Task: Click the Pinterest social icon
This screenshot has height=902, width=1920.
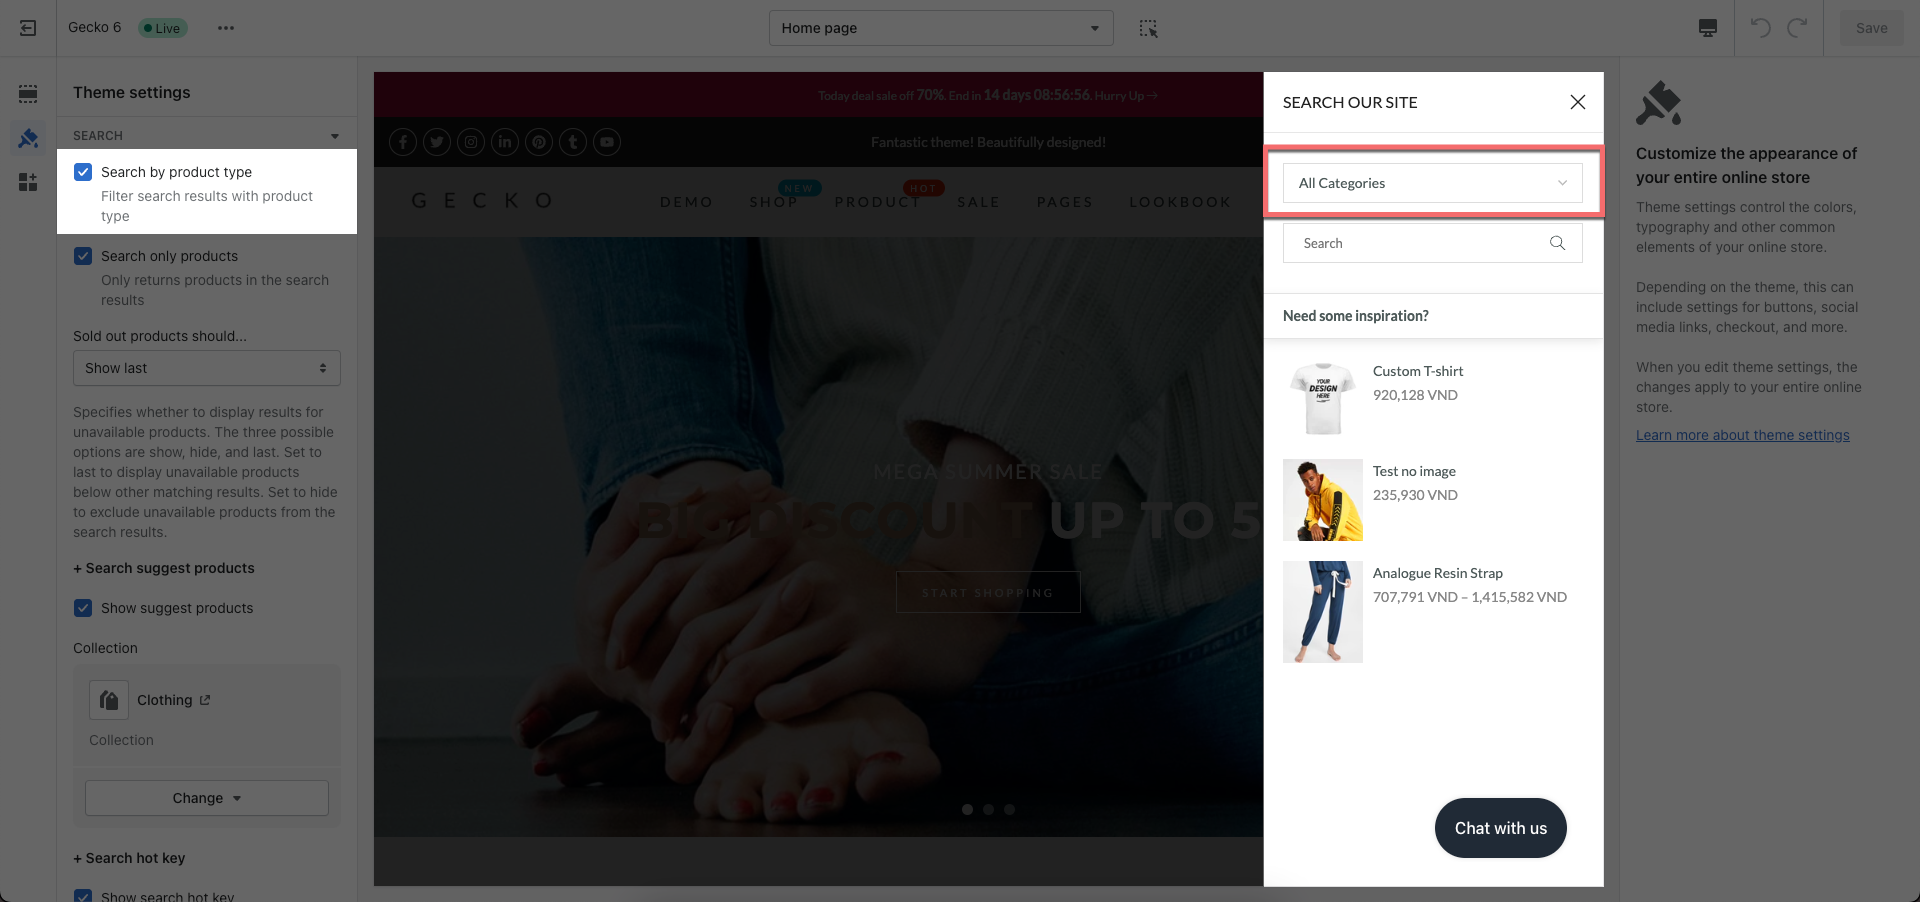Action: pyautogui.click(x=539, y=142)
